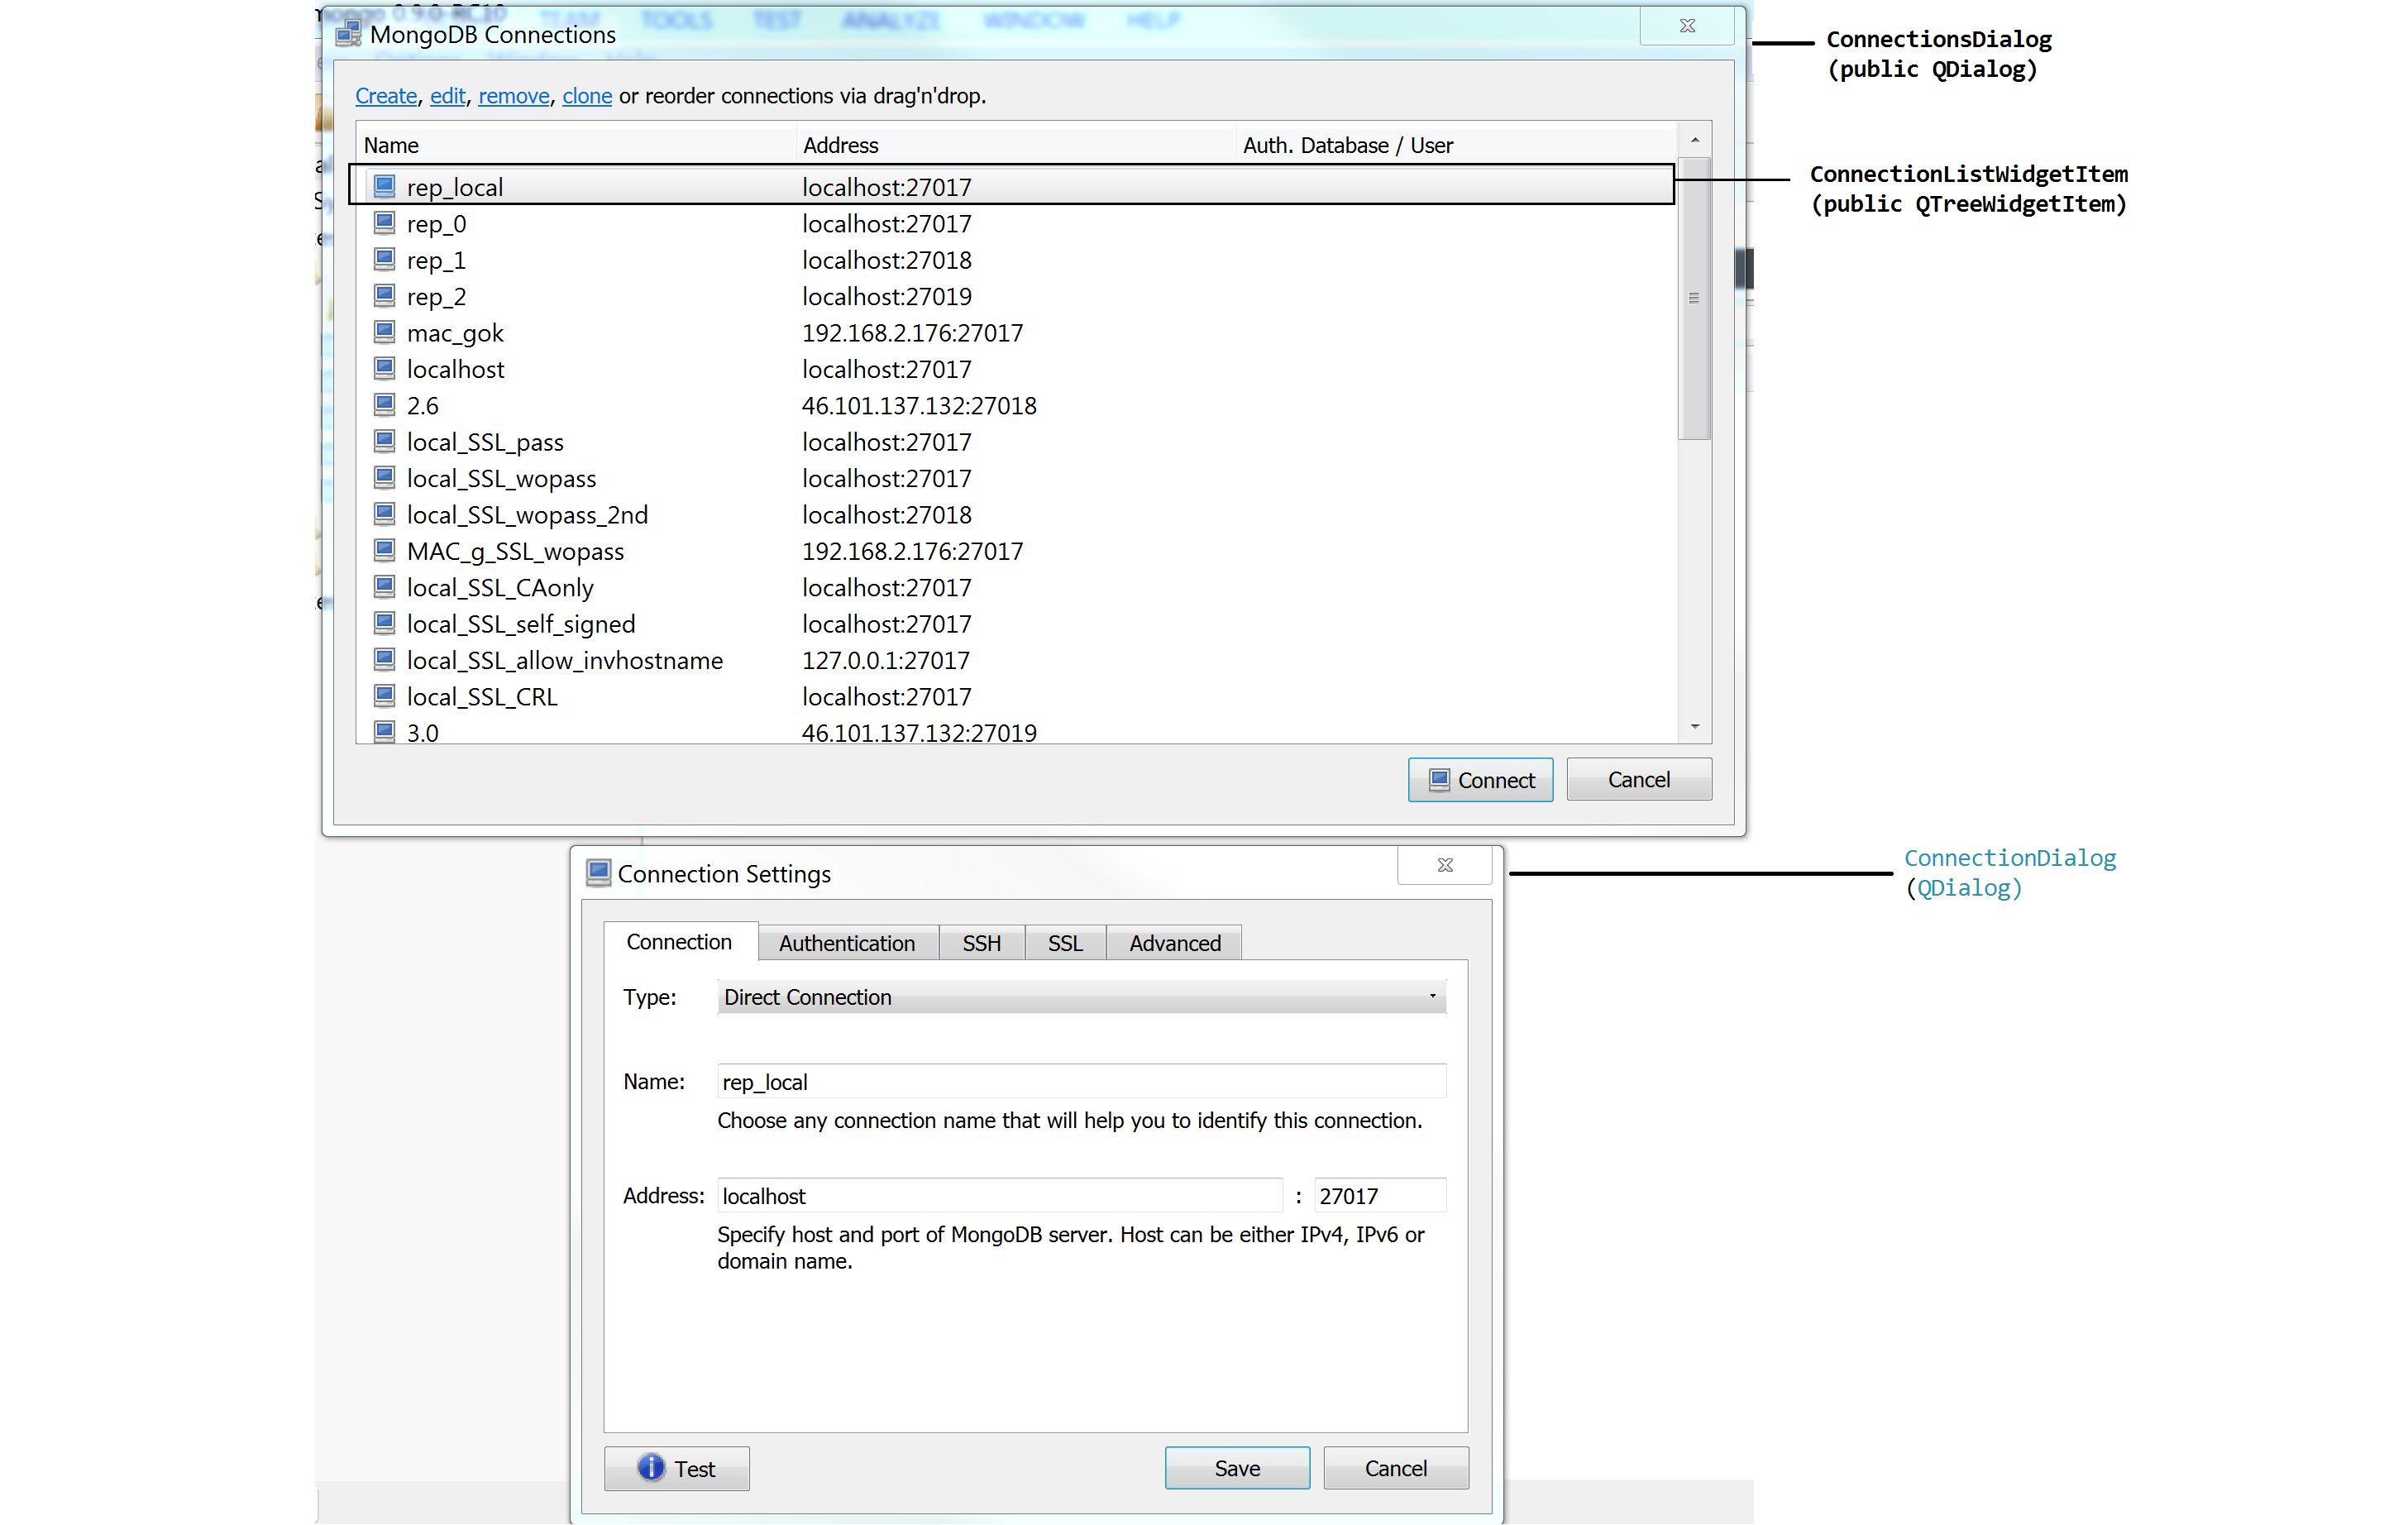Click Connect button in MongoDB Connections

pos(1479,779)
